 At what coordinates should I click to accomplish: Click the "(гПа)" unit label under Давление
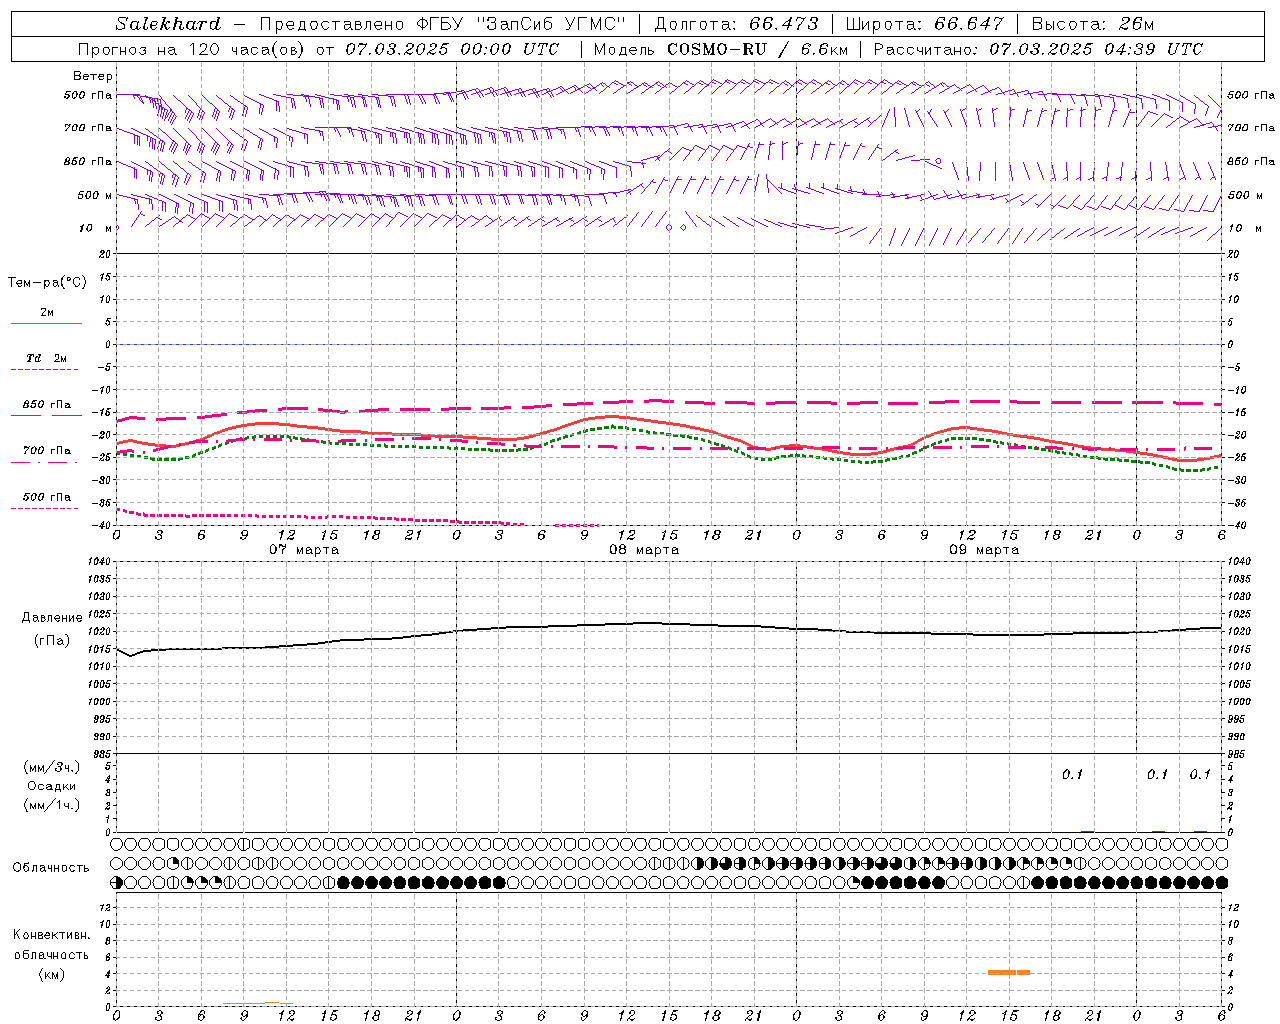click(x=52, y=641)
